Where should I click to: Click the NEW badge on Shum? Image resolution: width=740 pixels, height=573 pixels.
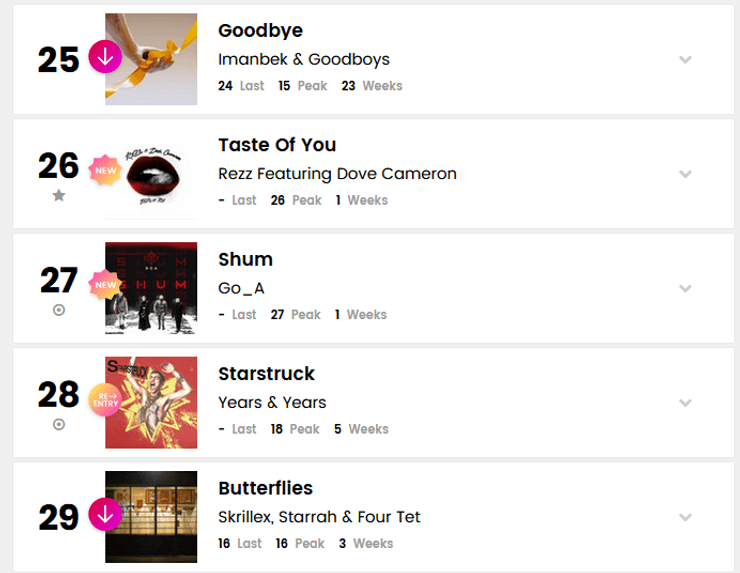tap(105, 286)
